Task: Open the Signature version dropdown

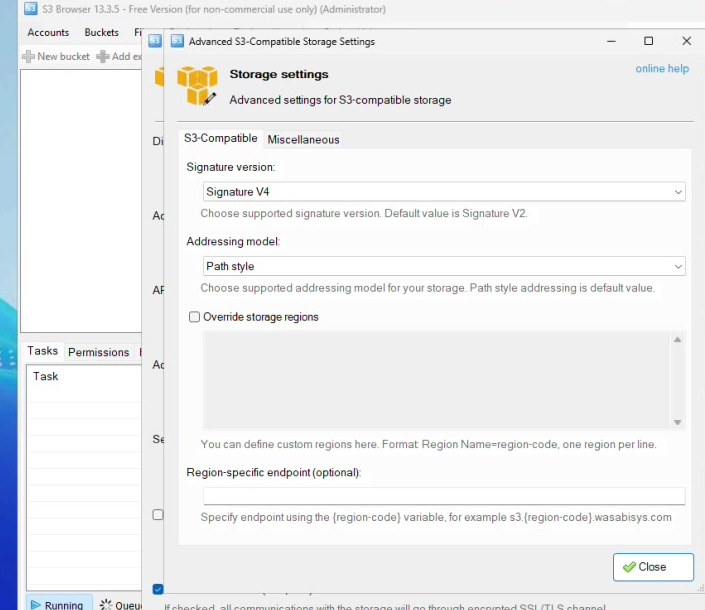Action: point(444,192)
